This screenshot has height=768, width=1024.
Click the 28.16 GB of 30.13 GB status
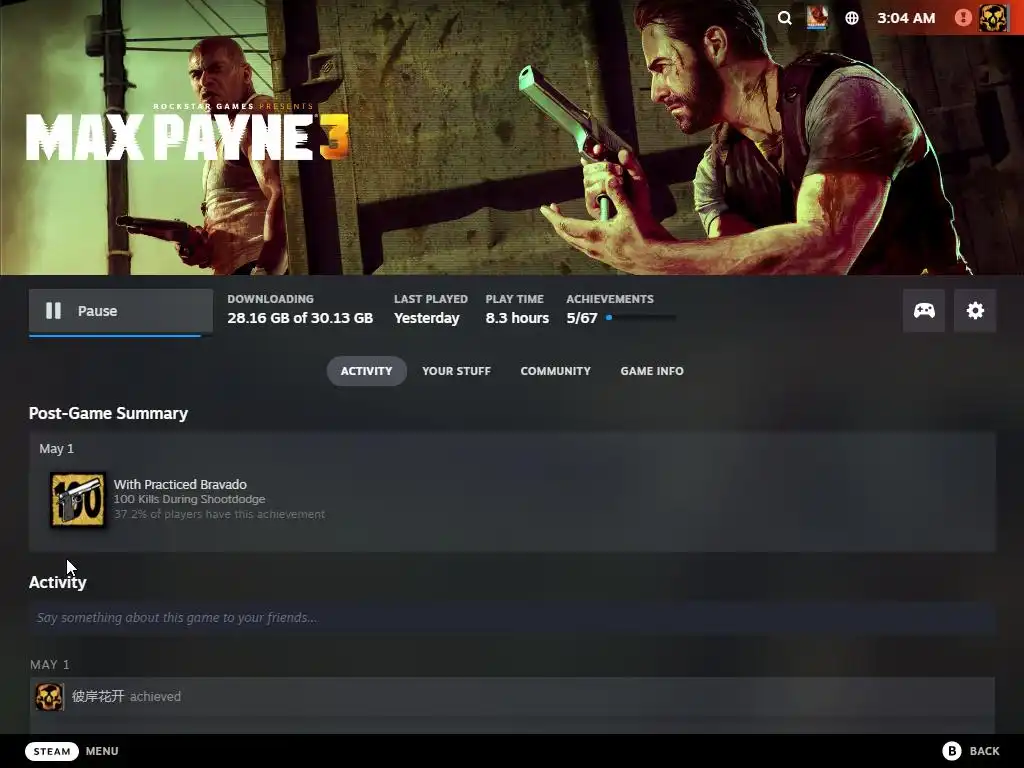click(x=300, y=318)
